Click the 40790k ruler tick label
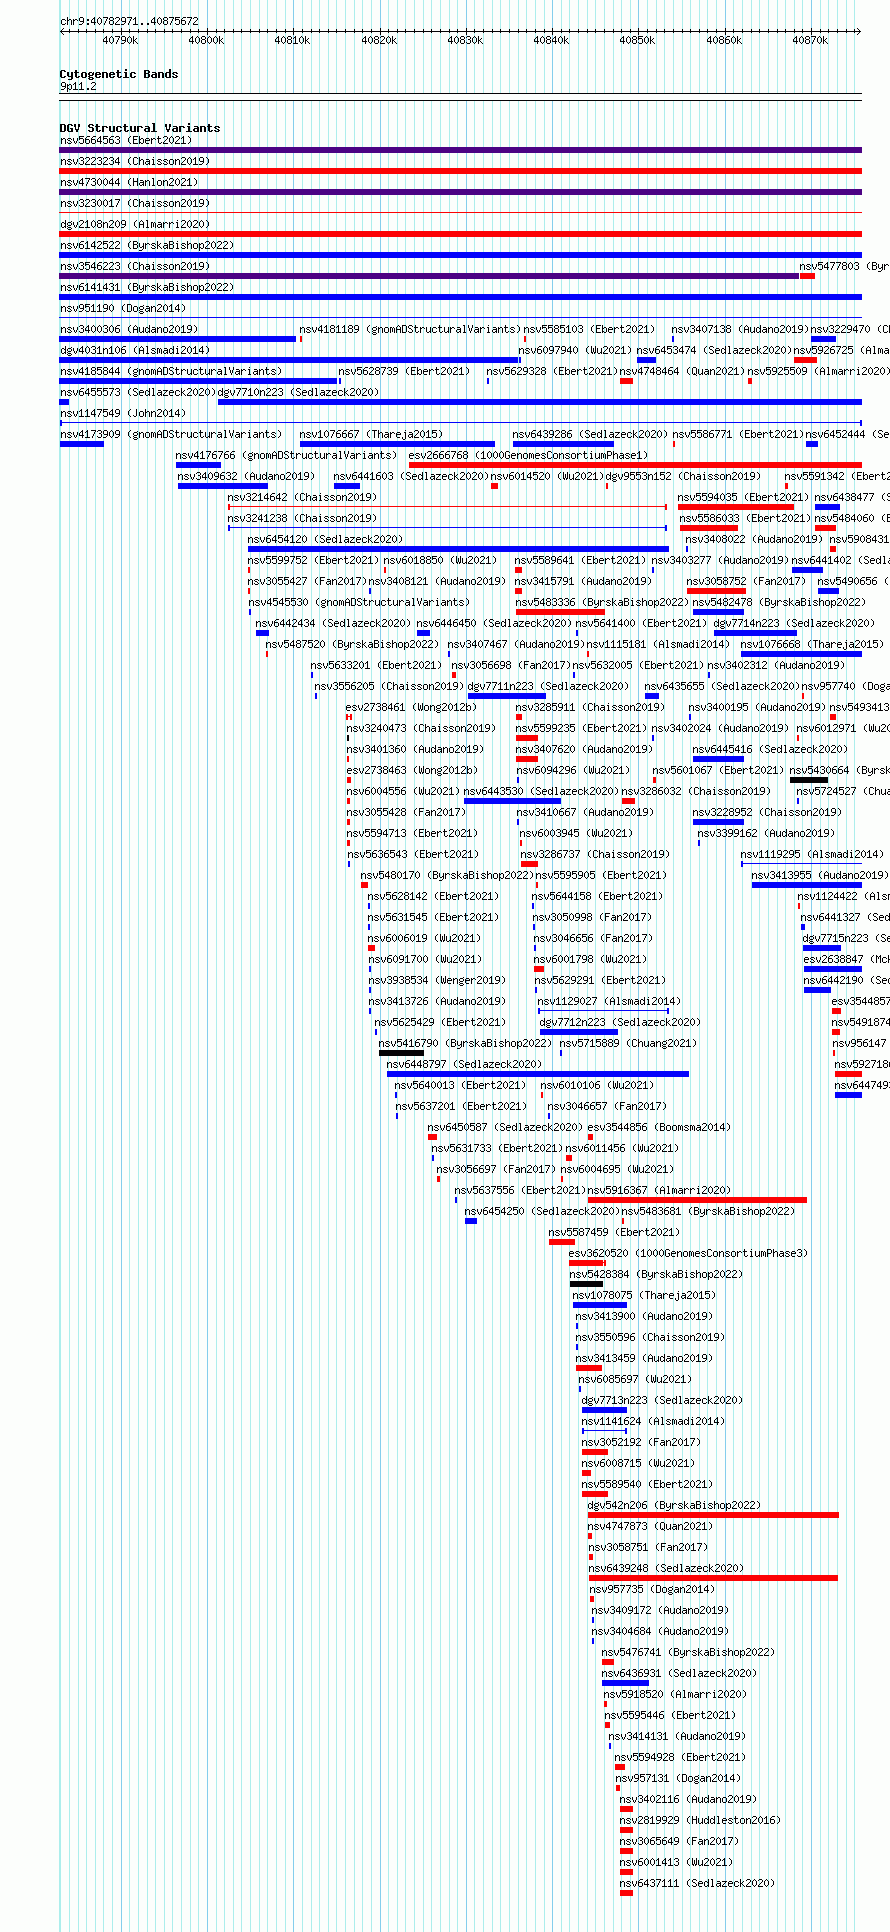 tap(120, 40)
